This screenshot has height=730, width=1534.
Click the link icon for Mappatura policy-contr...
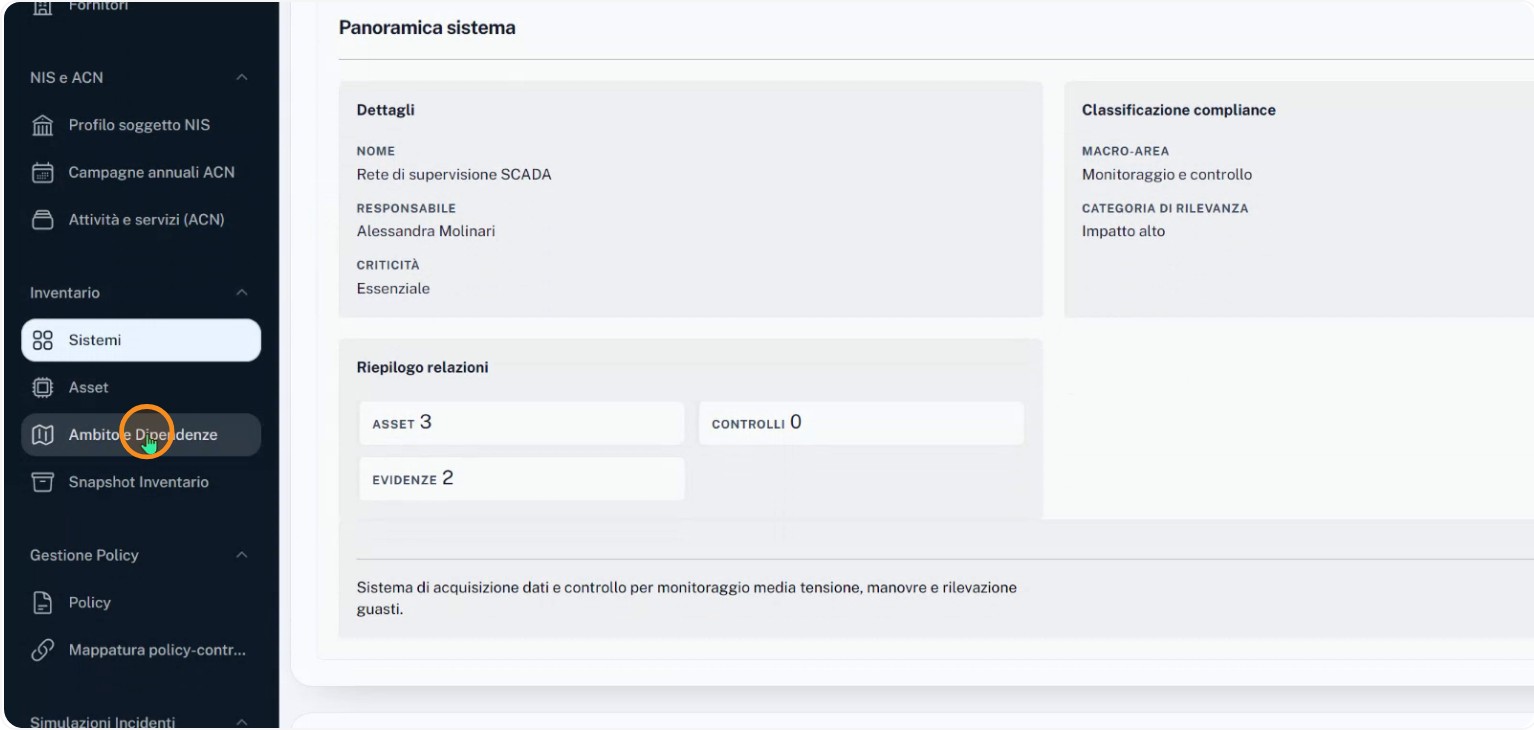(42, 650)
